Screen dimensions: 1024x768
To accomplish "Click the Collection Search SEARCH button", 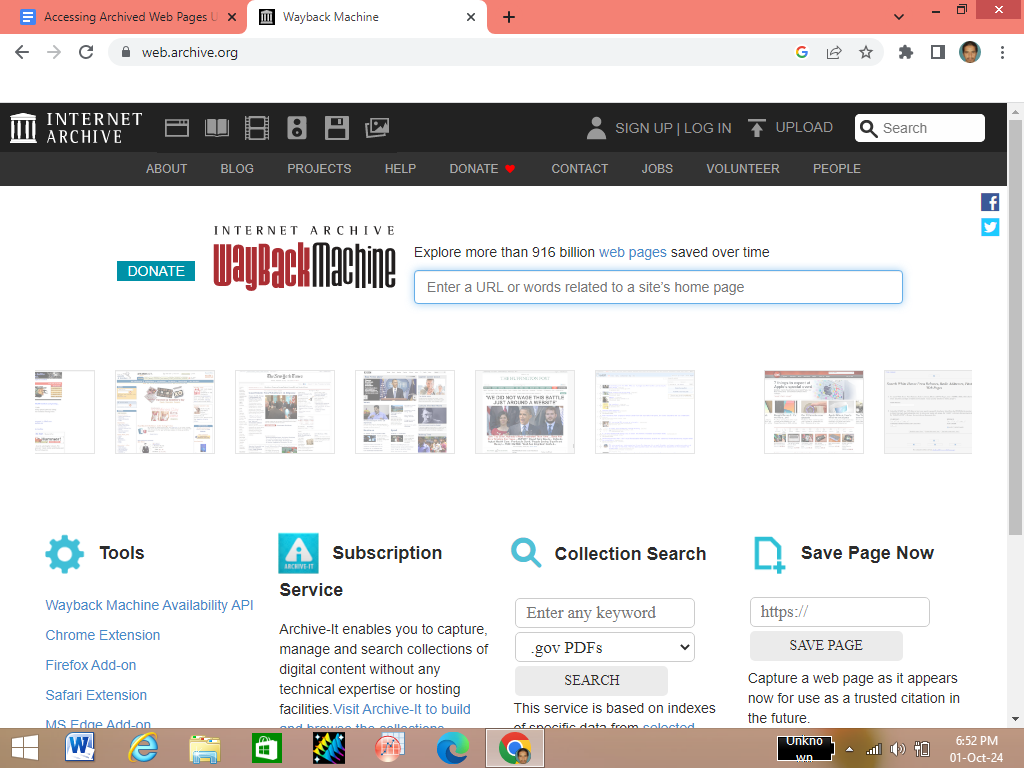I will coord(592,680).
